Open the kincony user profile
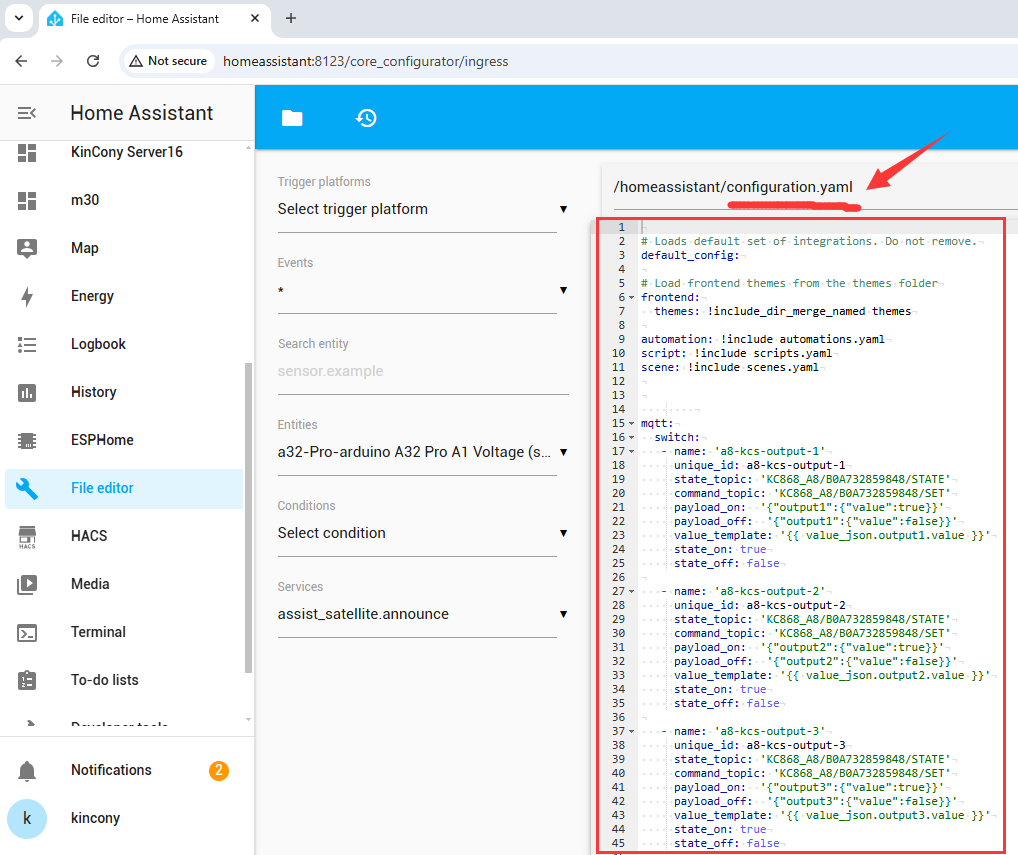The image size is (1018, 855). pos(95,818)
